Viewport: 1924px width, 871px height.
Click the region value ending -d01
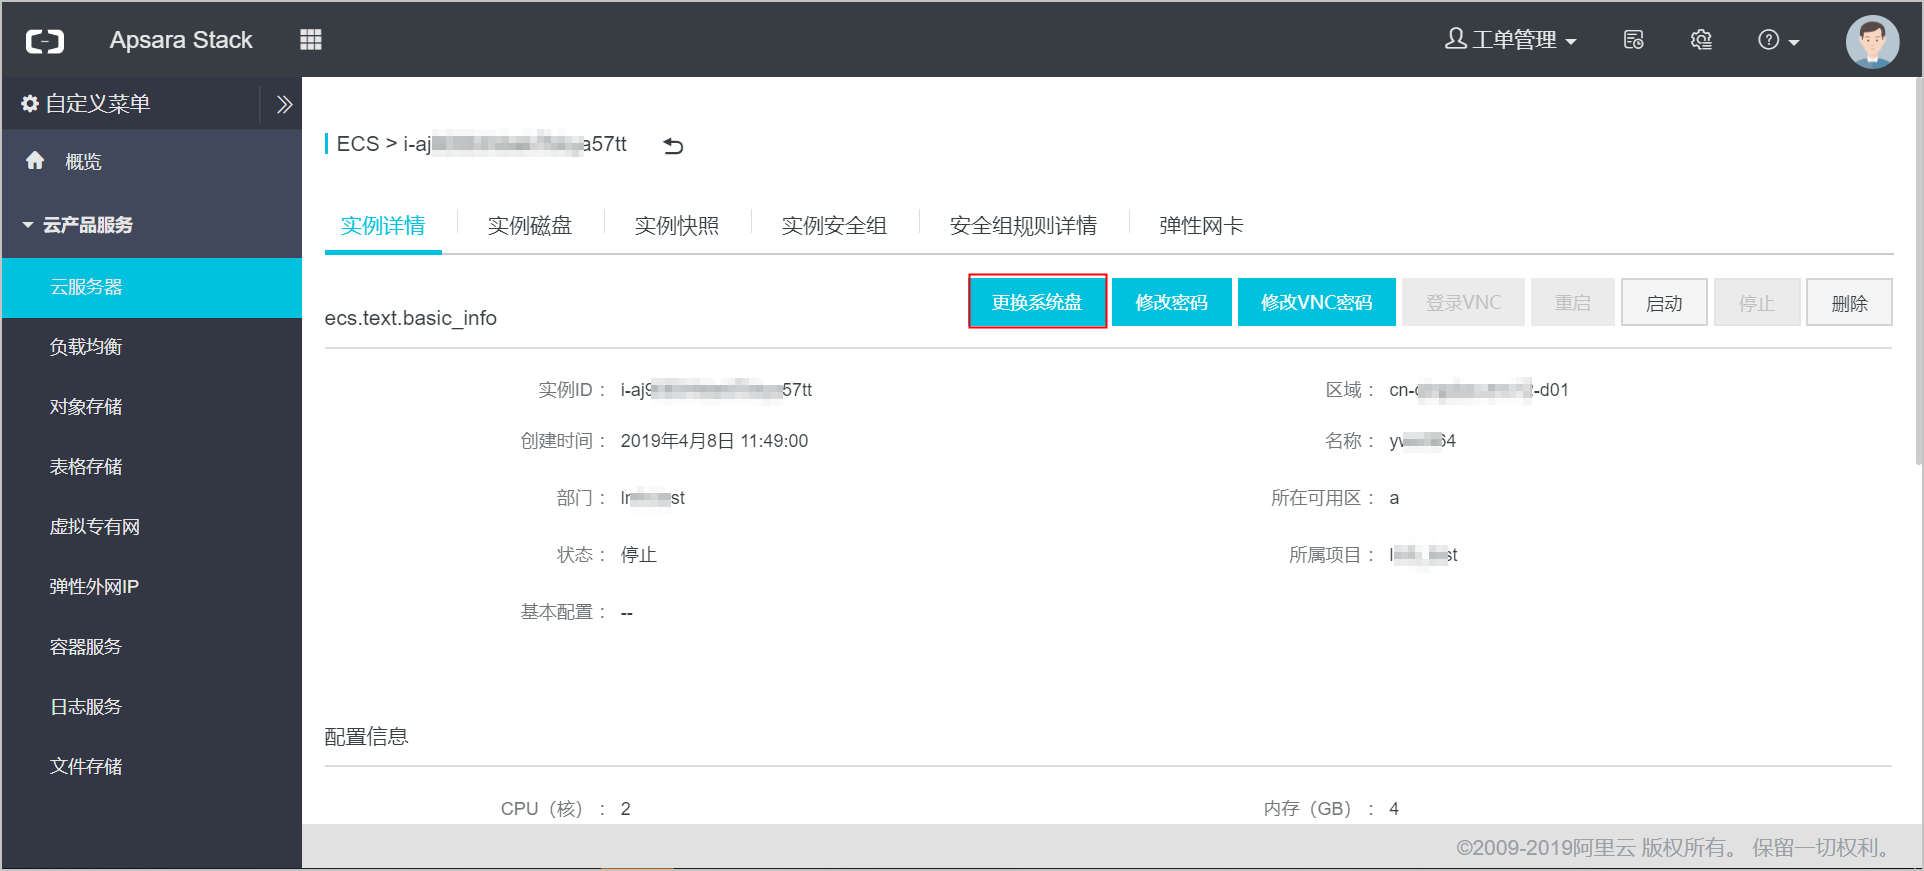tap(1479, 390)
